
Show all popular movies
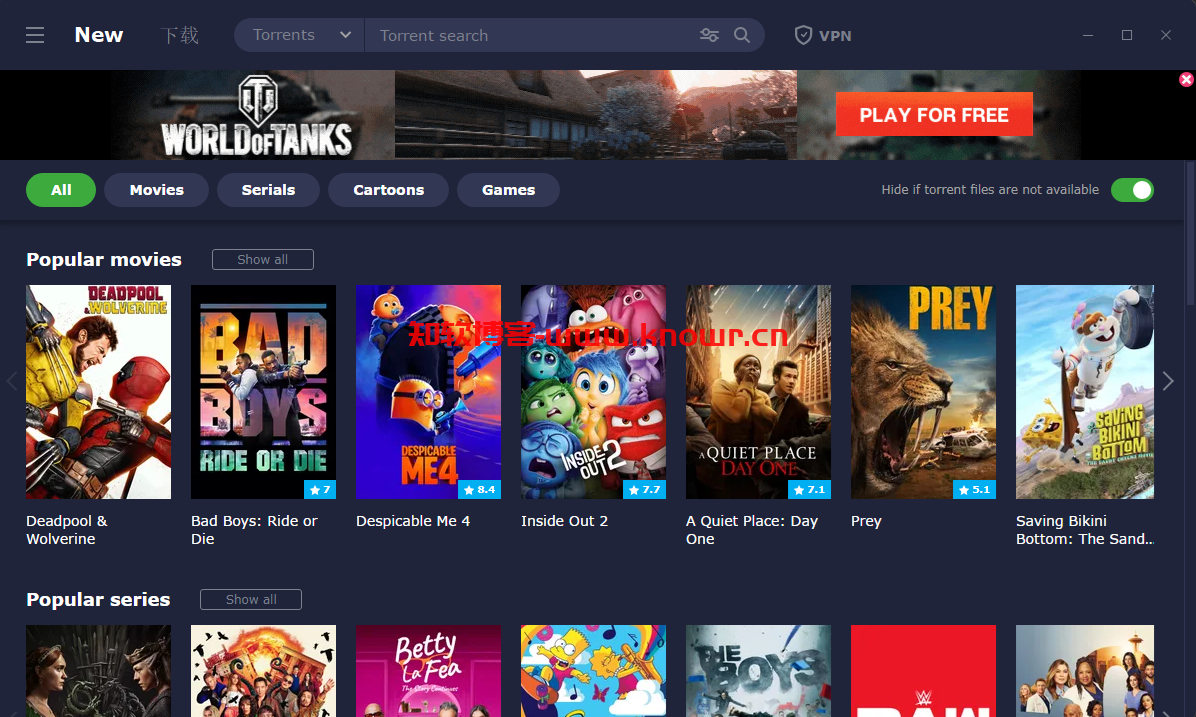[x=262, y=259]
